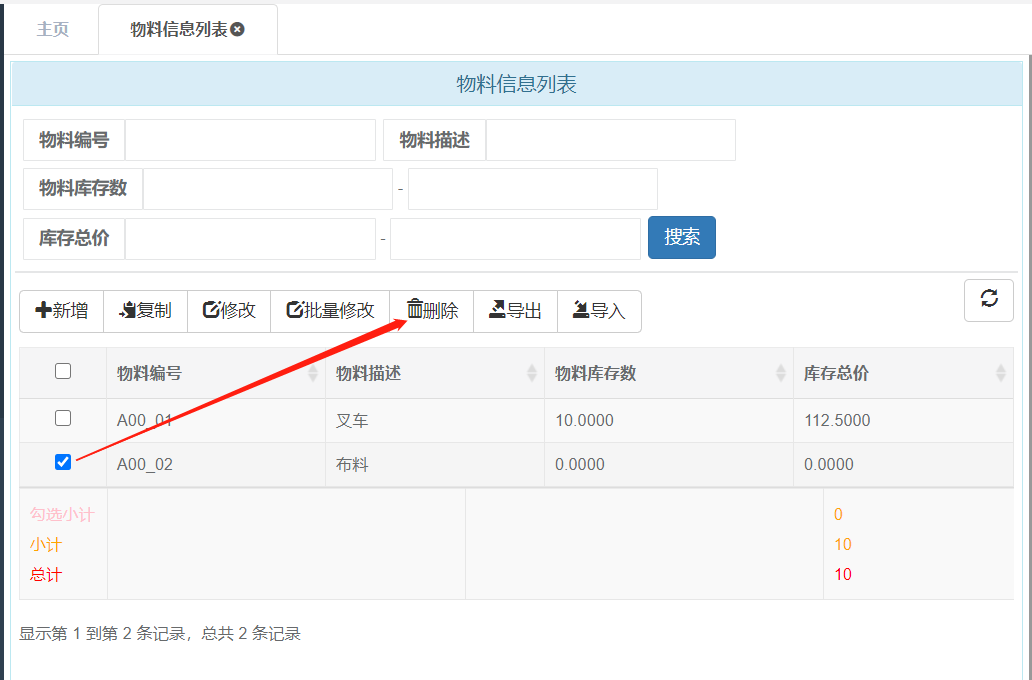Close the 物料信息列表 tab via x icon
The height and width of the screenshot is (680, 1032).
[238, 29]
